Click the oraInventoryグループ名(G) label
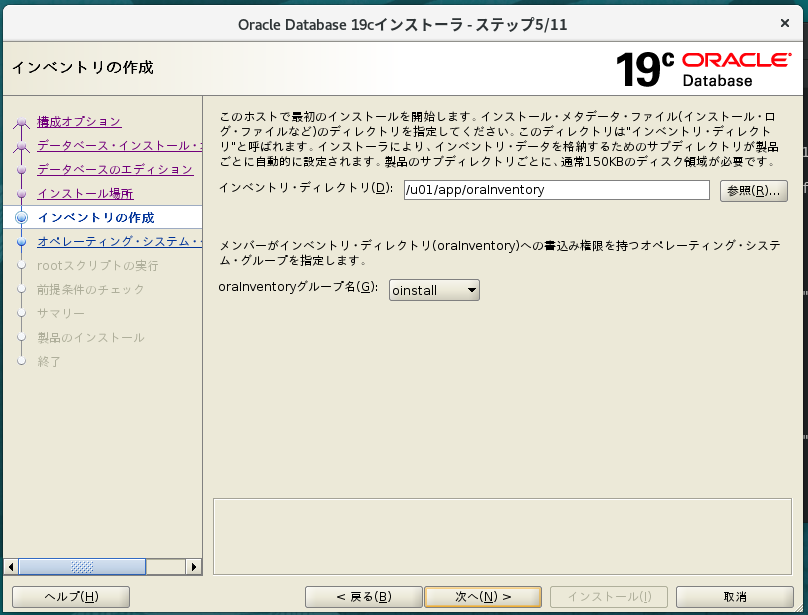The image size is (808, 615). [298, 287]
